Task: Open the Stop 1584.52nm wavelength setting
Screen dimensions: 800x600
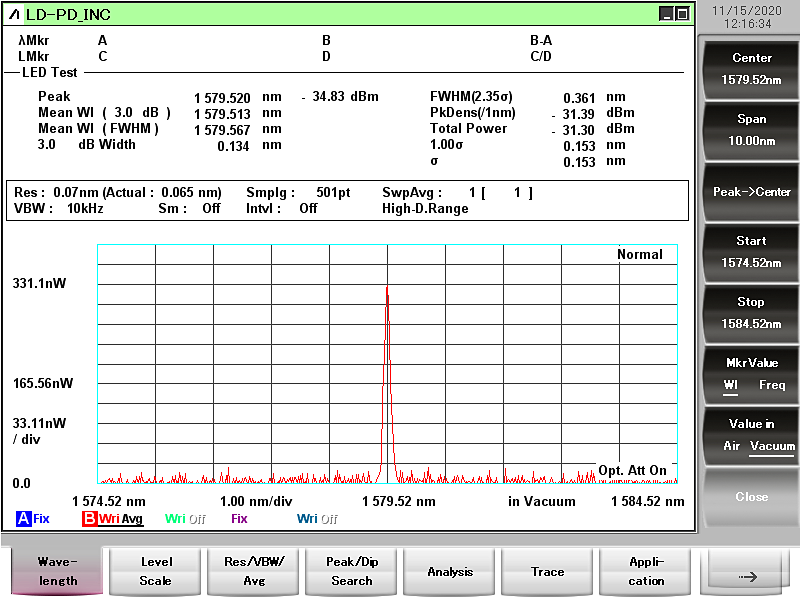Action: (x=751, y=313)
